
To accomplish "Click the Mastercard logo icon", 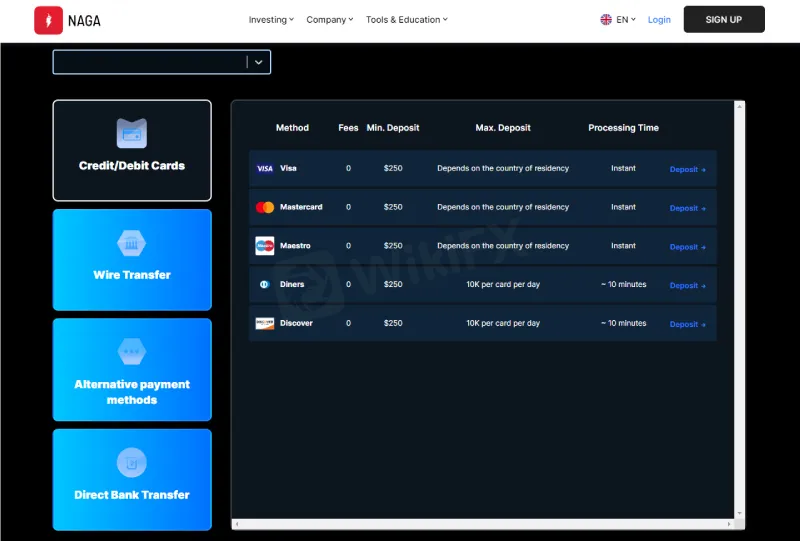I will click(265, 207).
